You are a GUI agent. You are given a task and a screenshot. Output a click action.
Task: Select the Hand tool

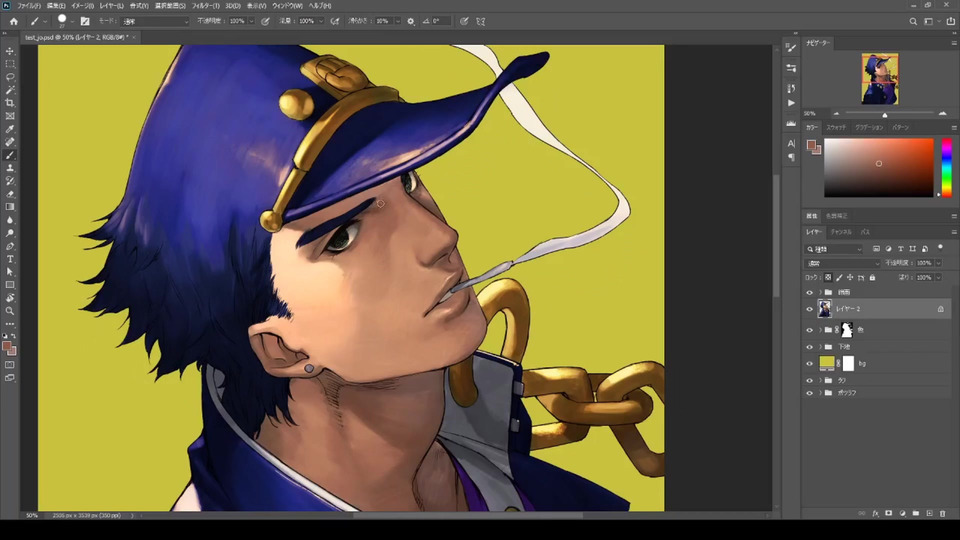point(10,298)
